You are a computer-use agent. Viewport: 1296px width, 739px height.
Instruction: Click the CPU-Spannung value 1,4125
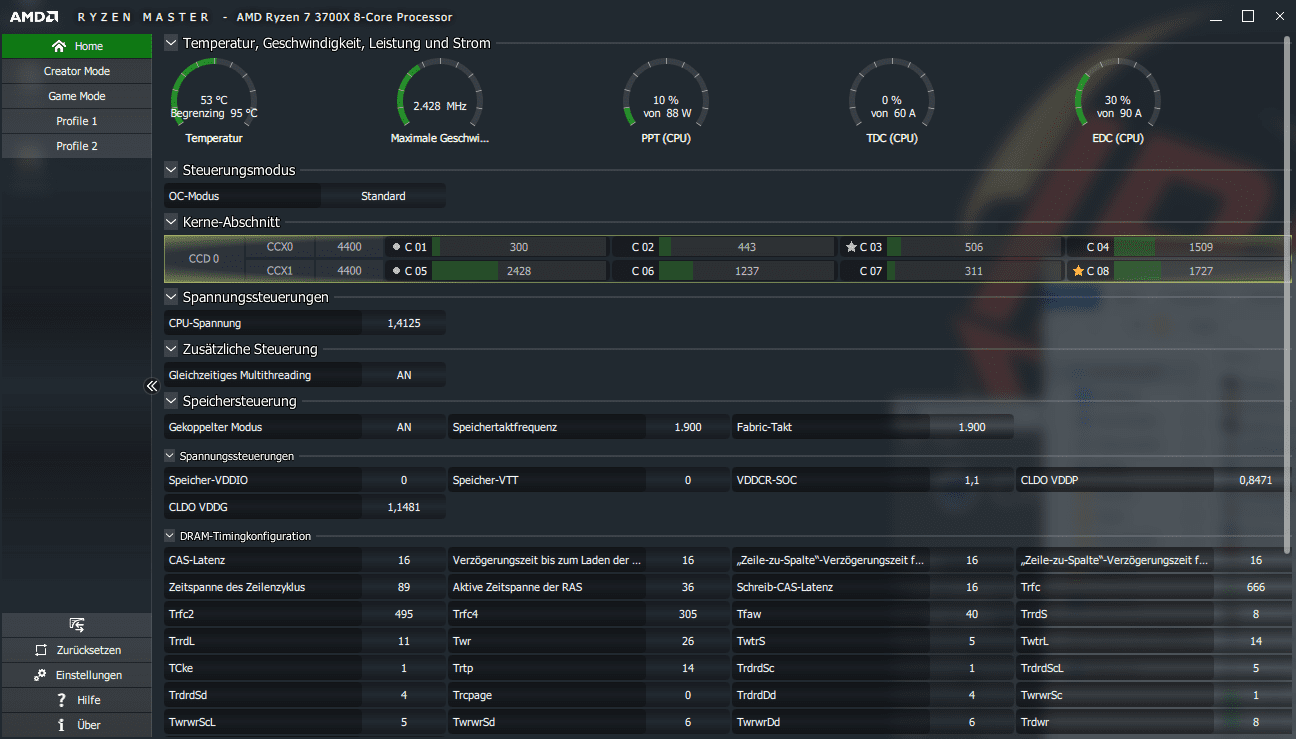[x=403, y=323]
